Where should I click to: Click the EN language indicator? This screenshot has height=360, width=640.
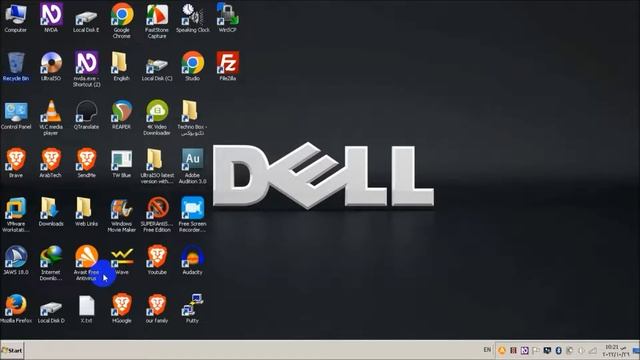tap(487, 350)
